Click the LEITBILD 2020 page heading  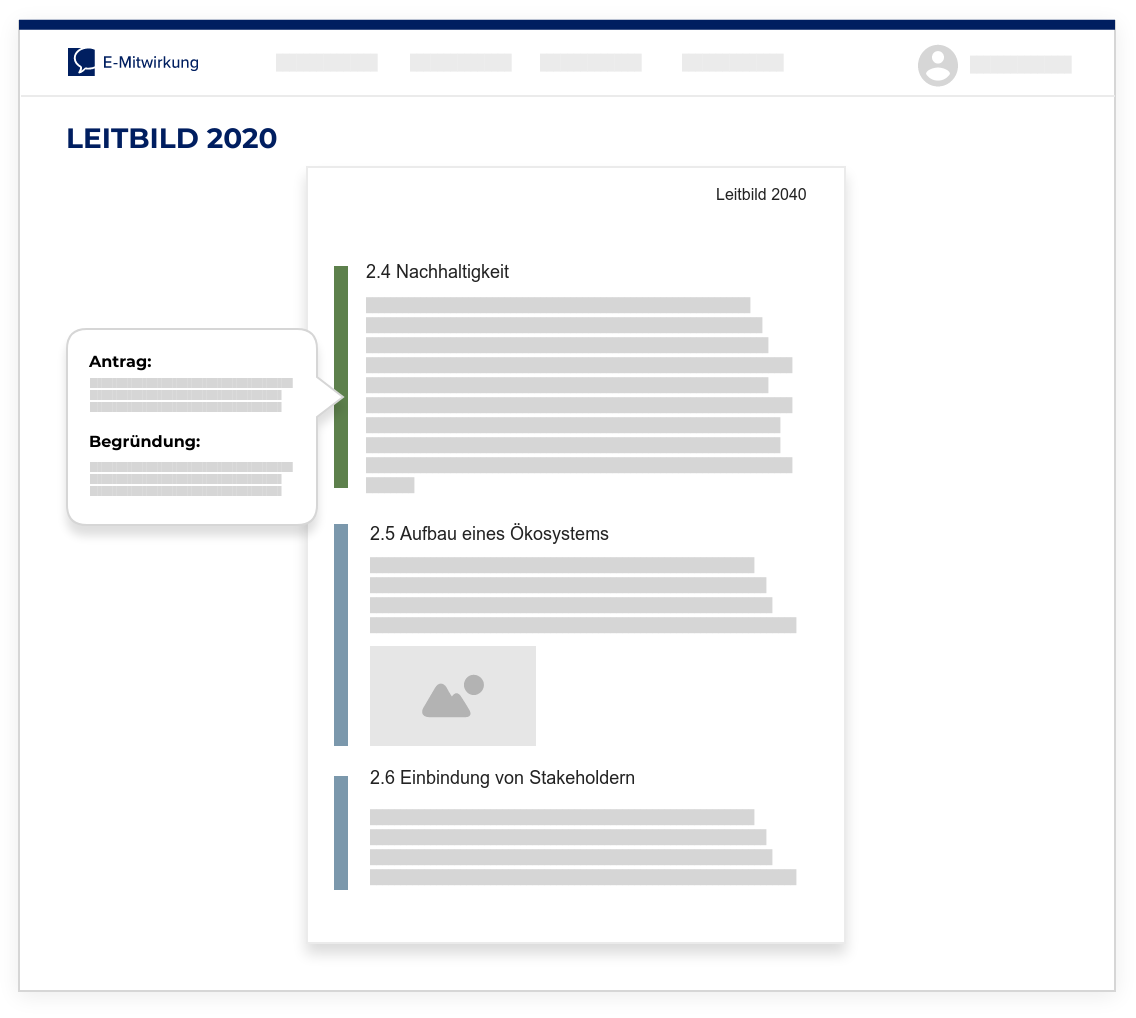(172, 139)
